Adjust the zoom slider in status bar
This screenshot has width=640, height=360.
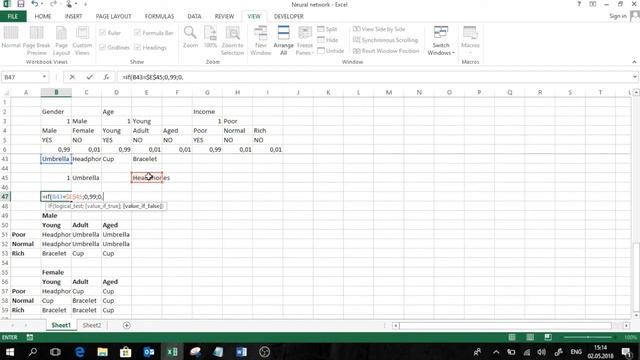click(588, 337)
